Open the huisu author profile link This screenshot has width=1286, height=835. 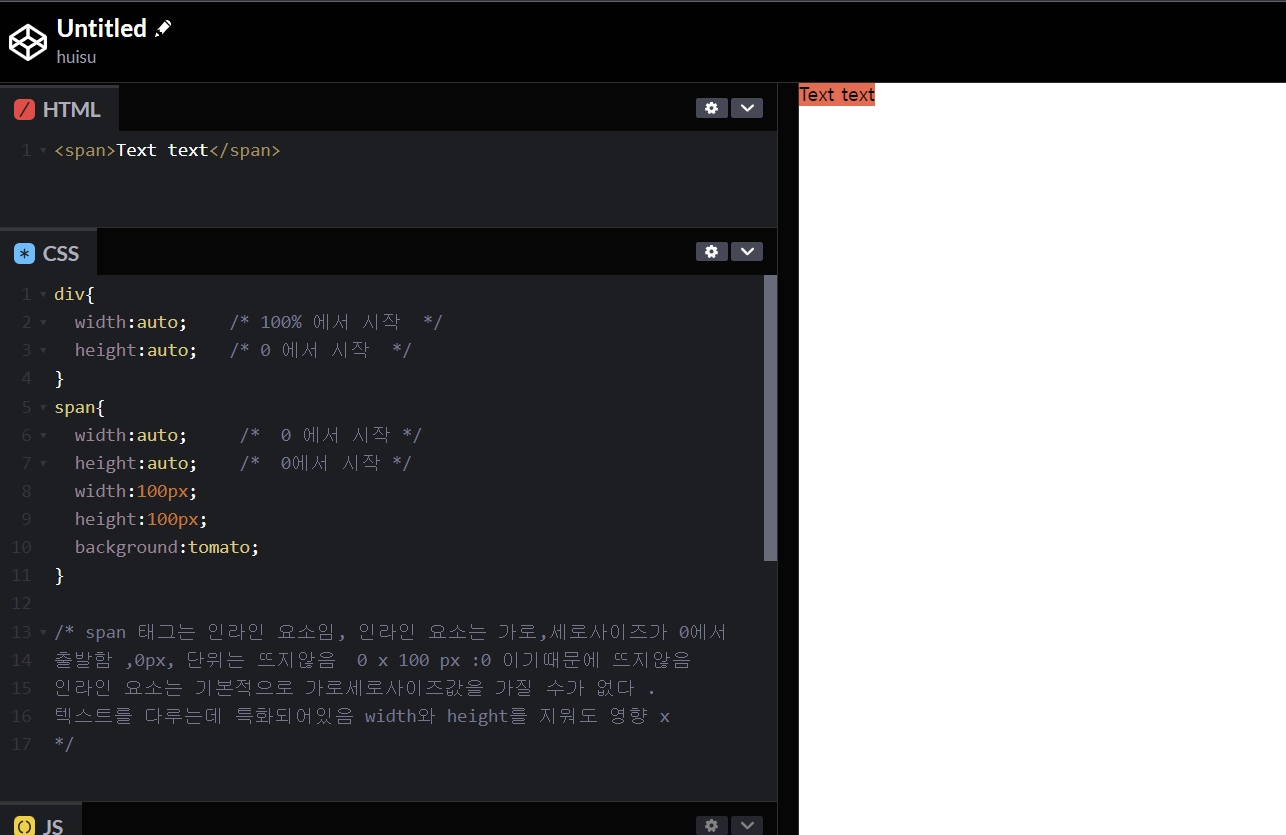pos(76,57)
